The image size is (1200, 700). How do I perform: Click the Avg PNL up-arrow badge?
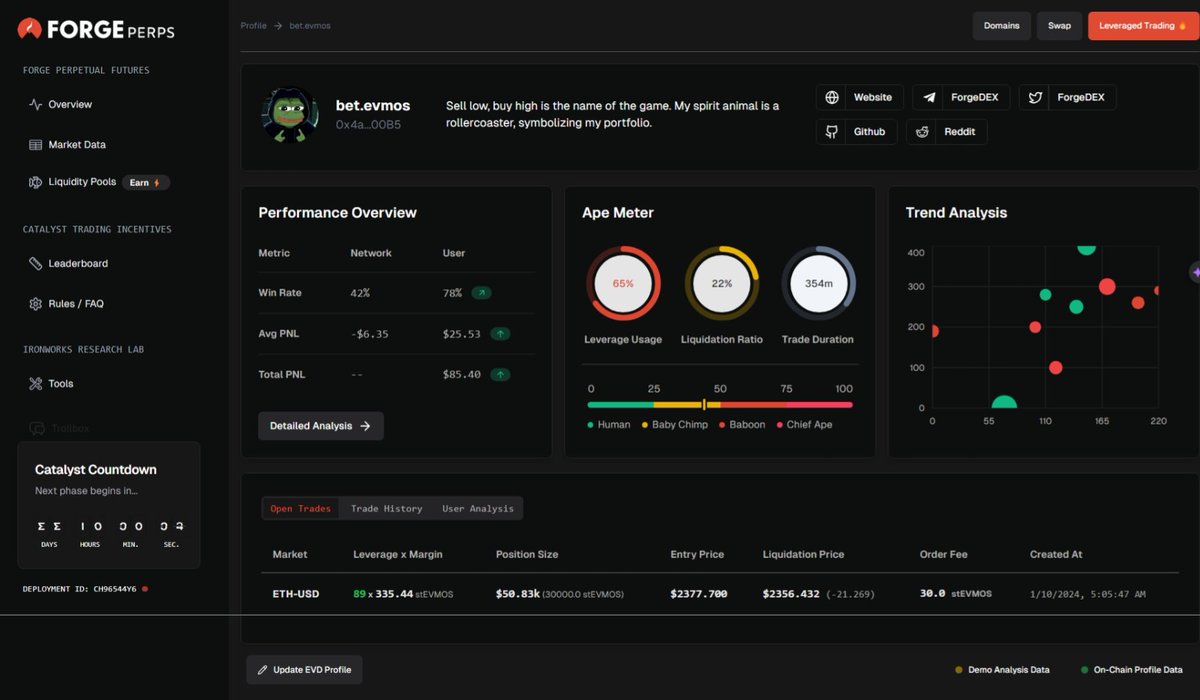click(499, 334)
